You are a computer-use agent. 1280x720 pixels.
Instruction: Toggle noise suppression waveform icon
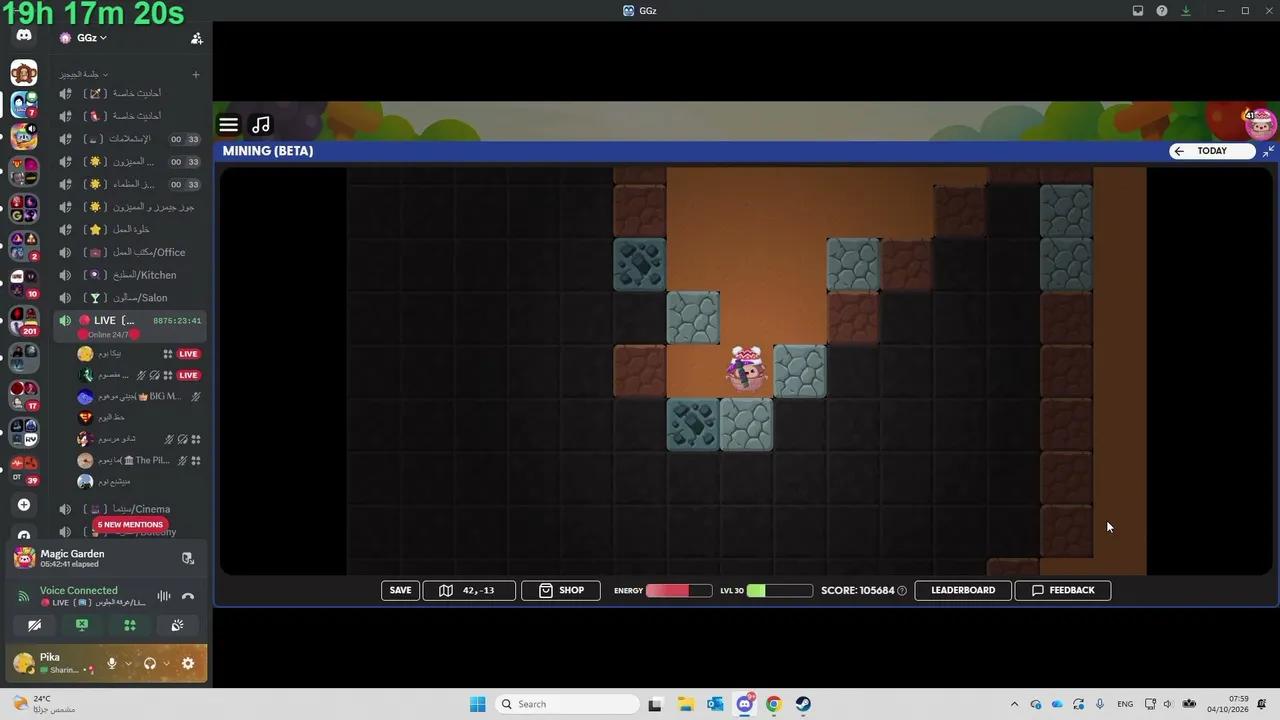[x=164, y=597]
